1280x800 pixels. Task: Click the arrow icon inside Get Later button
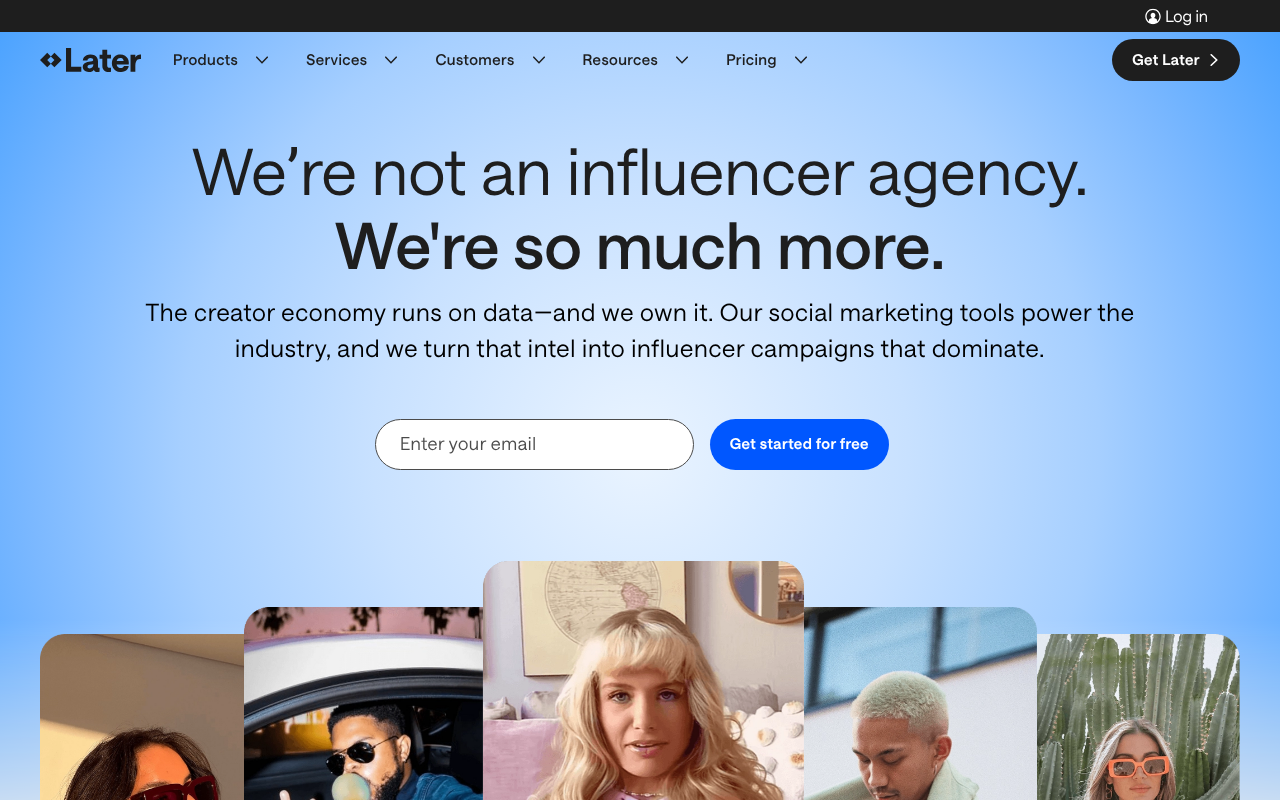(x=1214, y=60)
